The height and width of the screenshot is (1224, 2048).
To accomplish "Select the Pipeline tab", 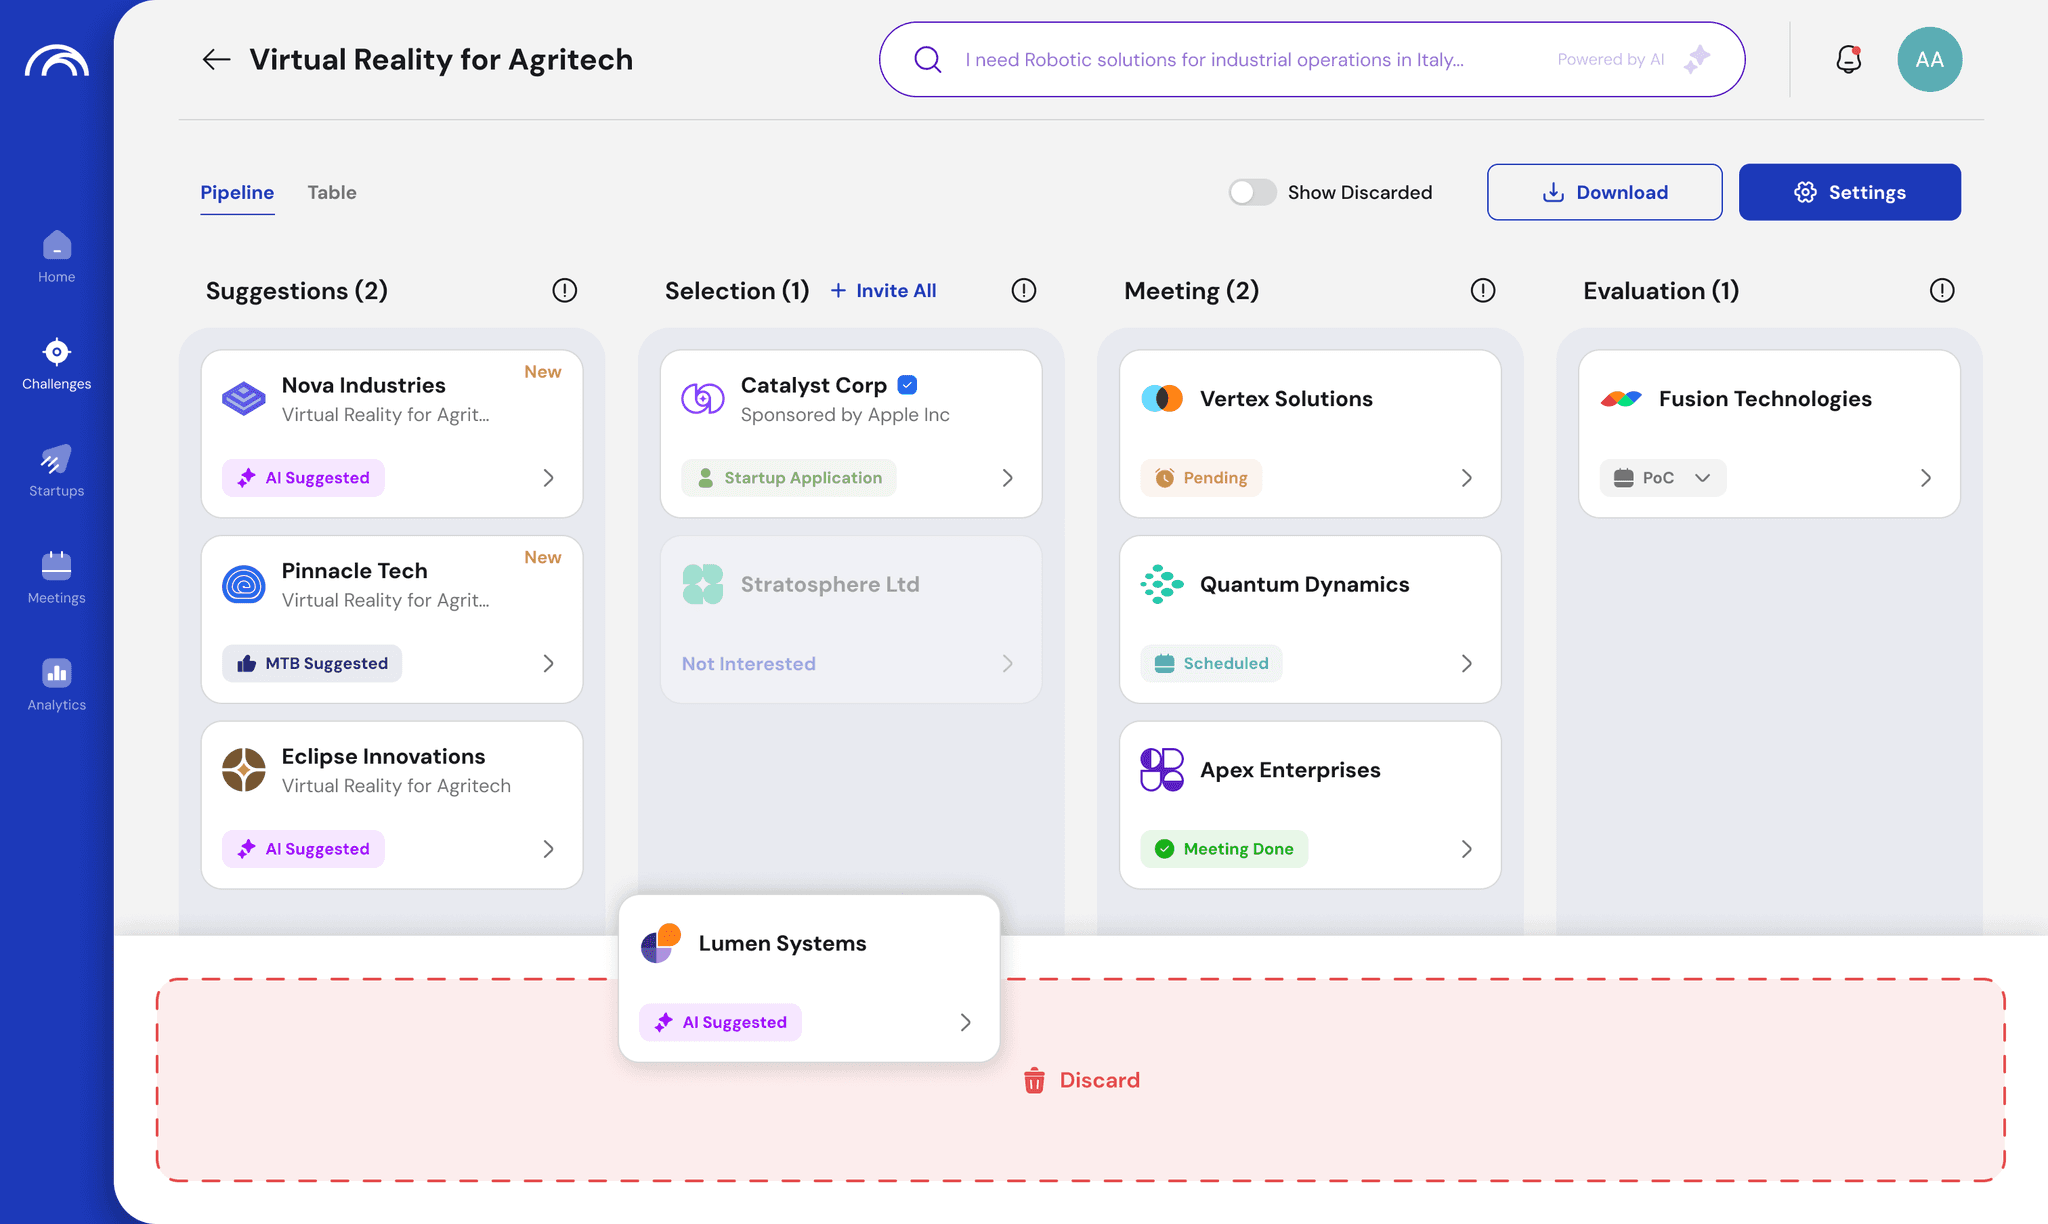I will pos(237,192).
